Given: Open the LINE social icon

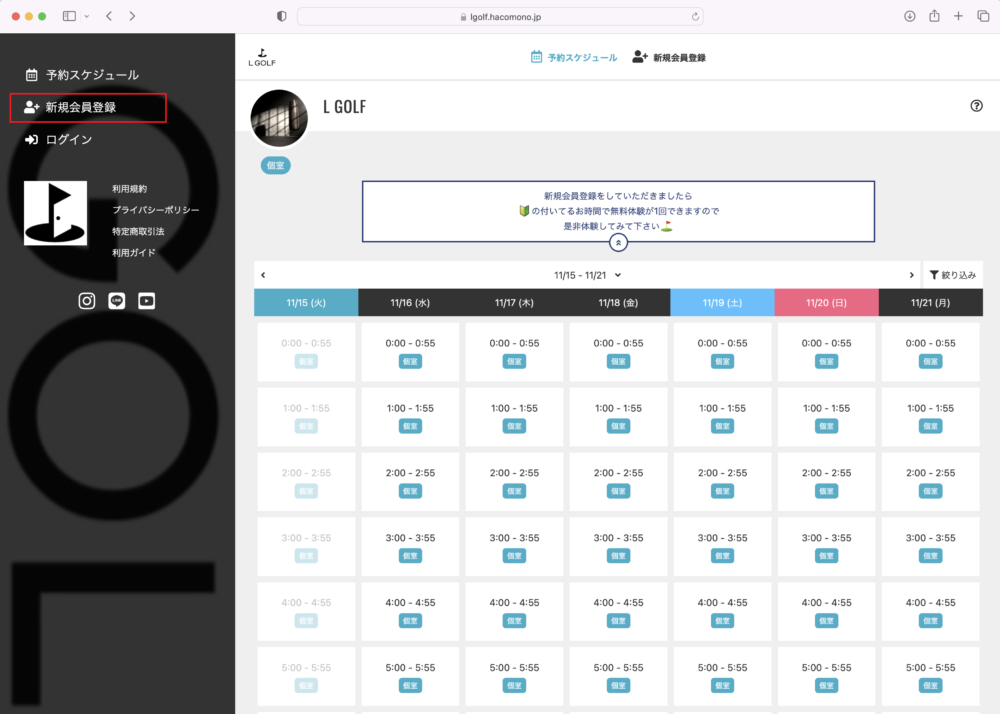Looking at the screenshot, I should coord(117,301).
